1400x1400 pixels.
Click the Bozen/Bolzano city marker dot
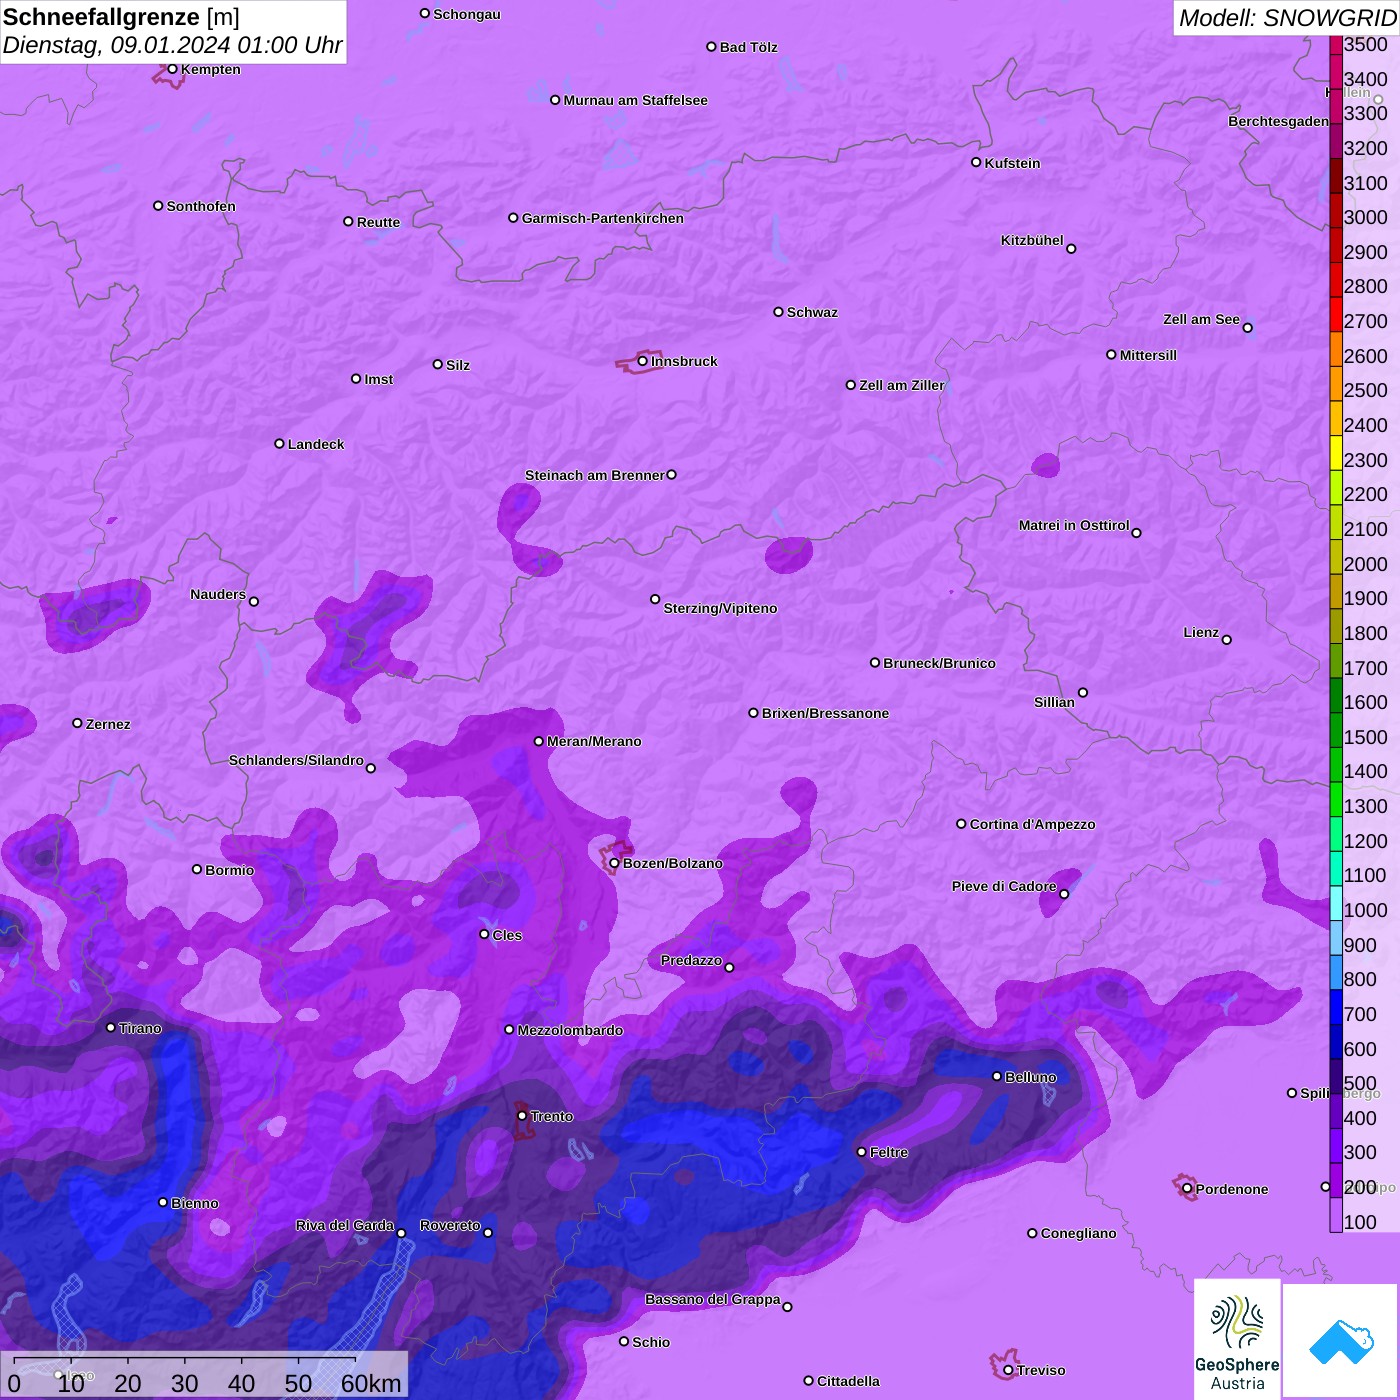(614, 863)
